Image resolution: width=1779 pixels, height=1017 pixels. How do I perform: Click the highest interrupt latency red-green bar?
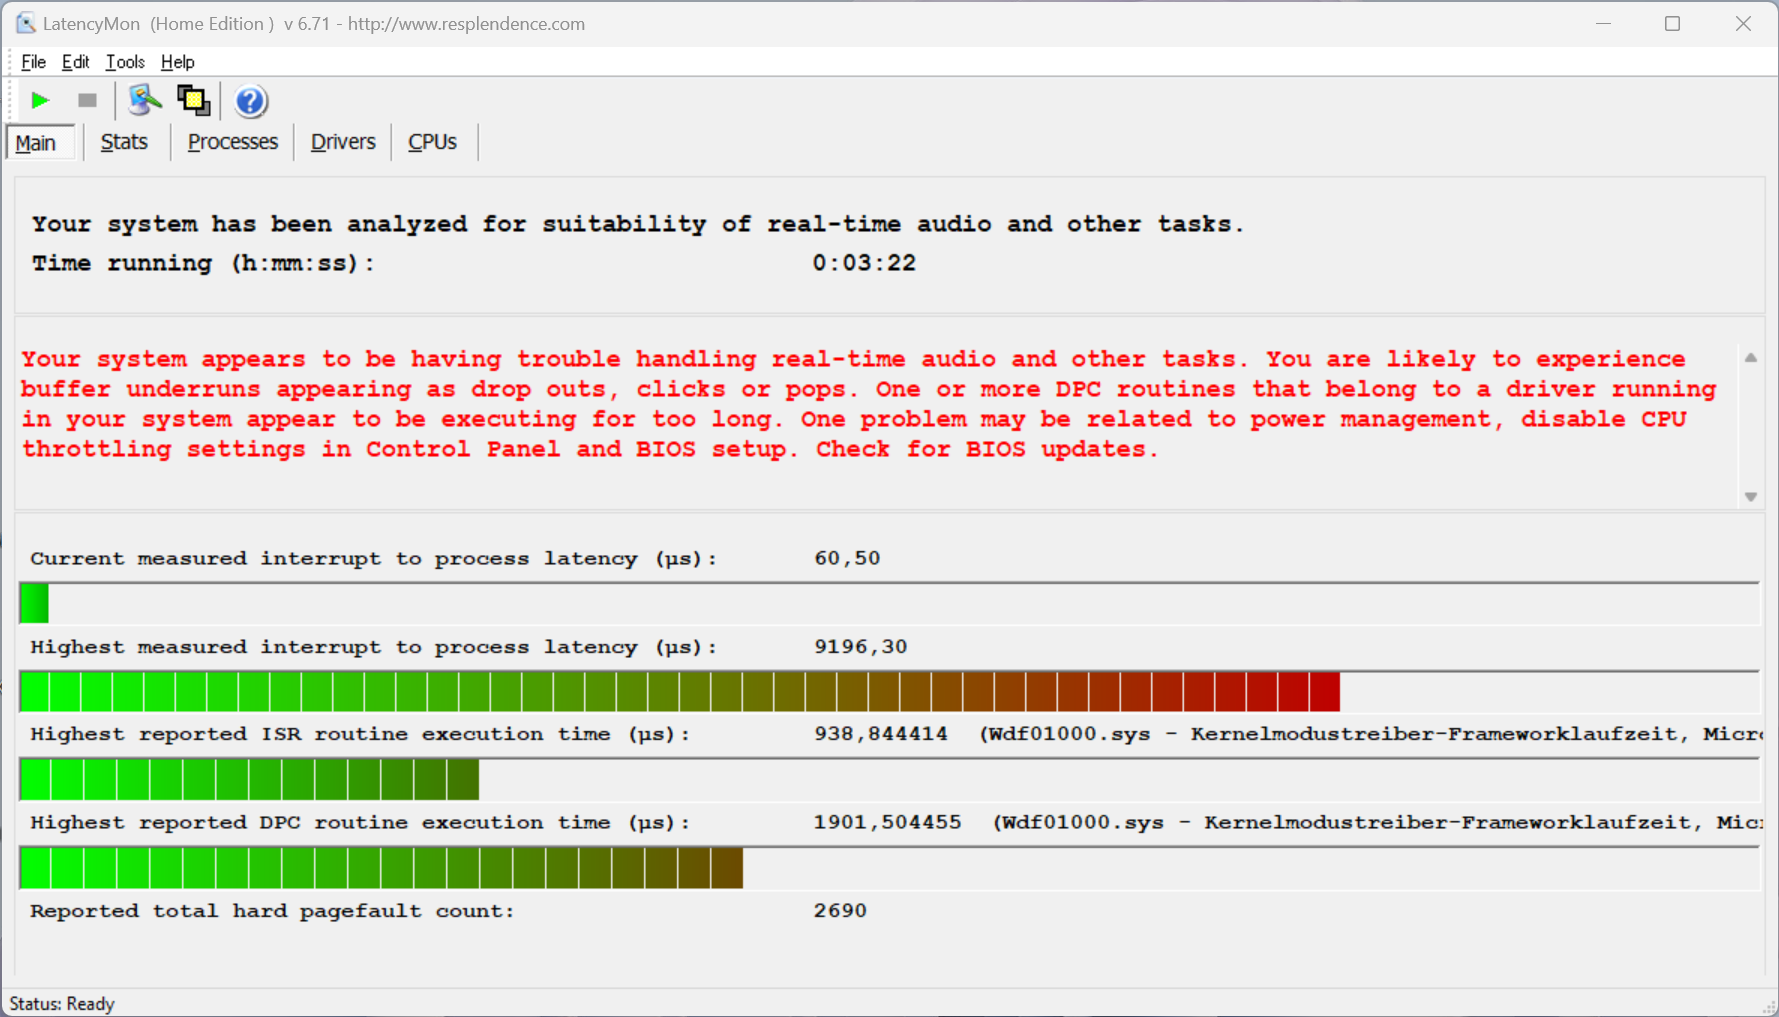pos(679,692)
